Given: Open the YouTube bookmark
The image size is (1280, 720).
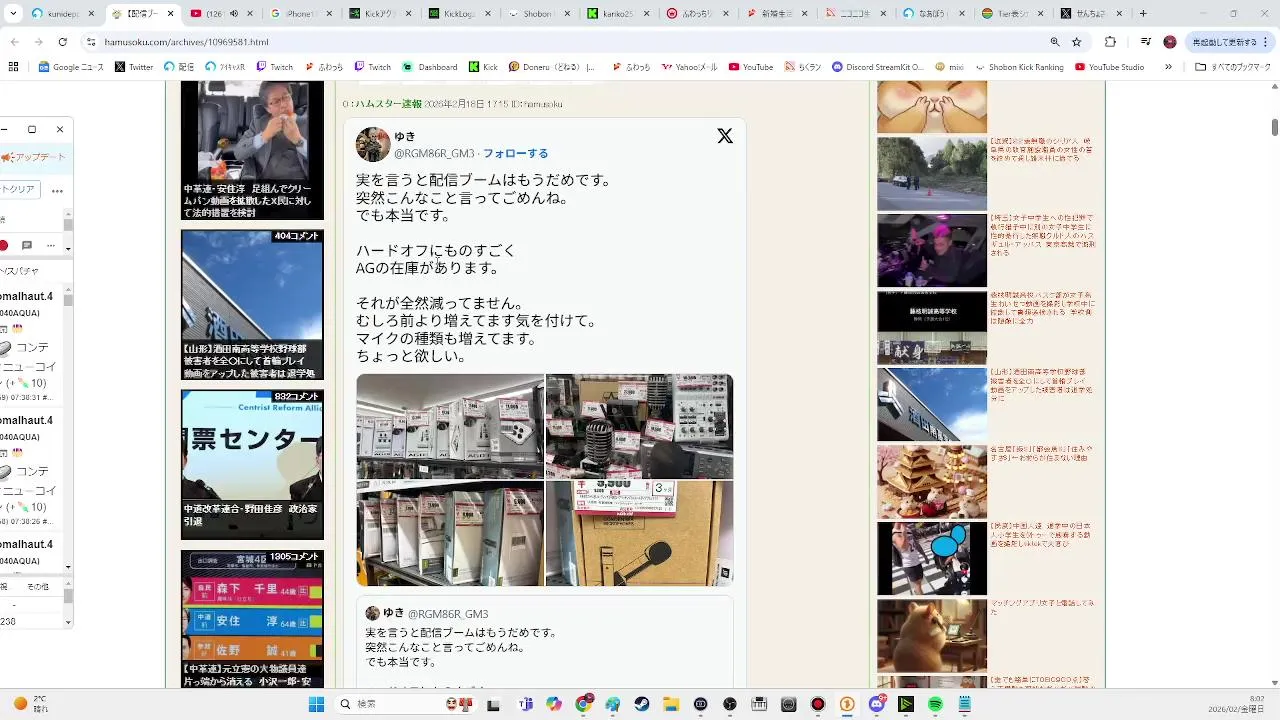Looking at the screenshot, I should [x=751, y=67].
